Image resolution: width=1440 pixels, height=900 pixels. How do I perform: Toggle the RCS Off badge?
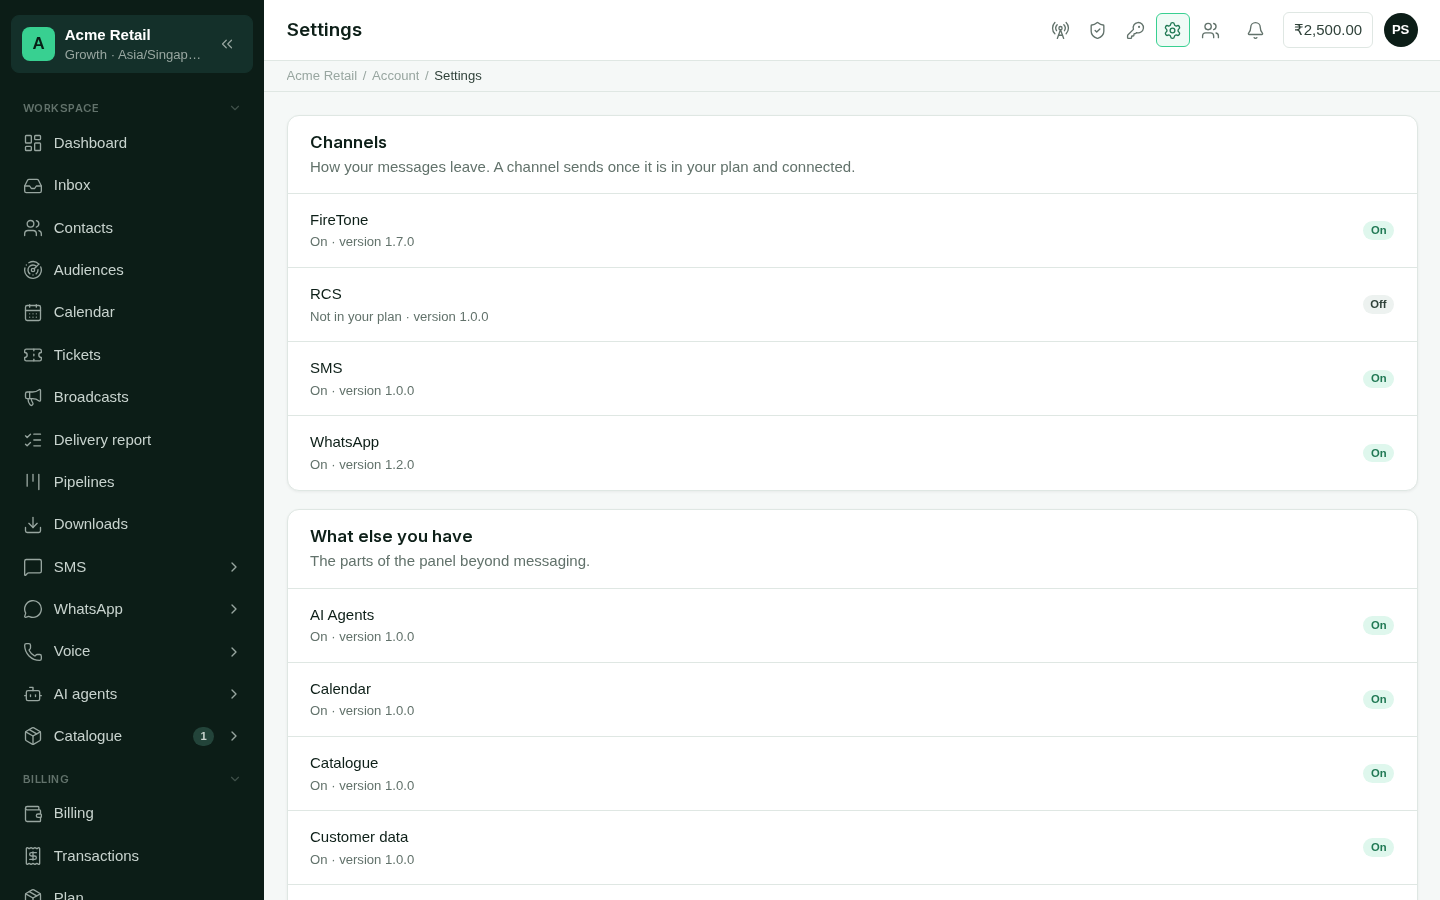click(1378, 304)
